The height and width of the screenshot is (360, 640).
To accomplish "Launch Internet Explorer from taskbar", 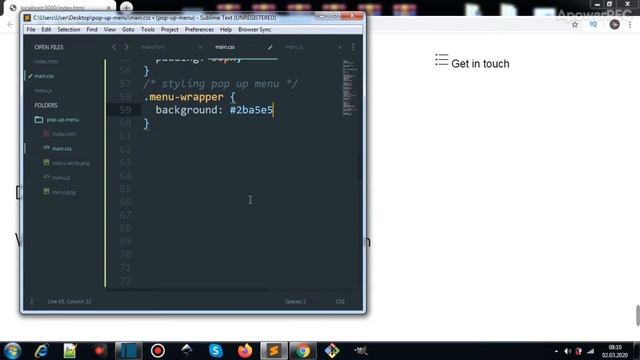I will coord(41,351).
